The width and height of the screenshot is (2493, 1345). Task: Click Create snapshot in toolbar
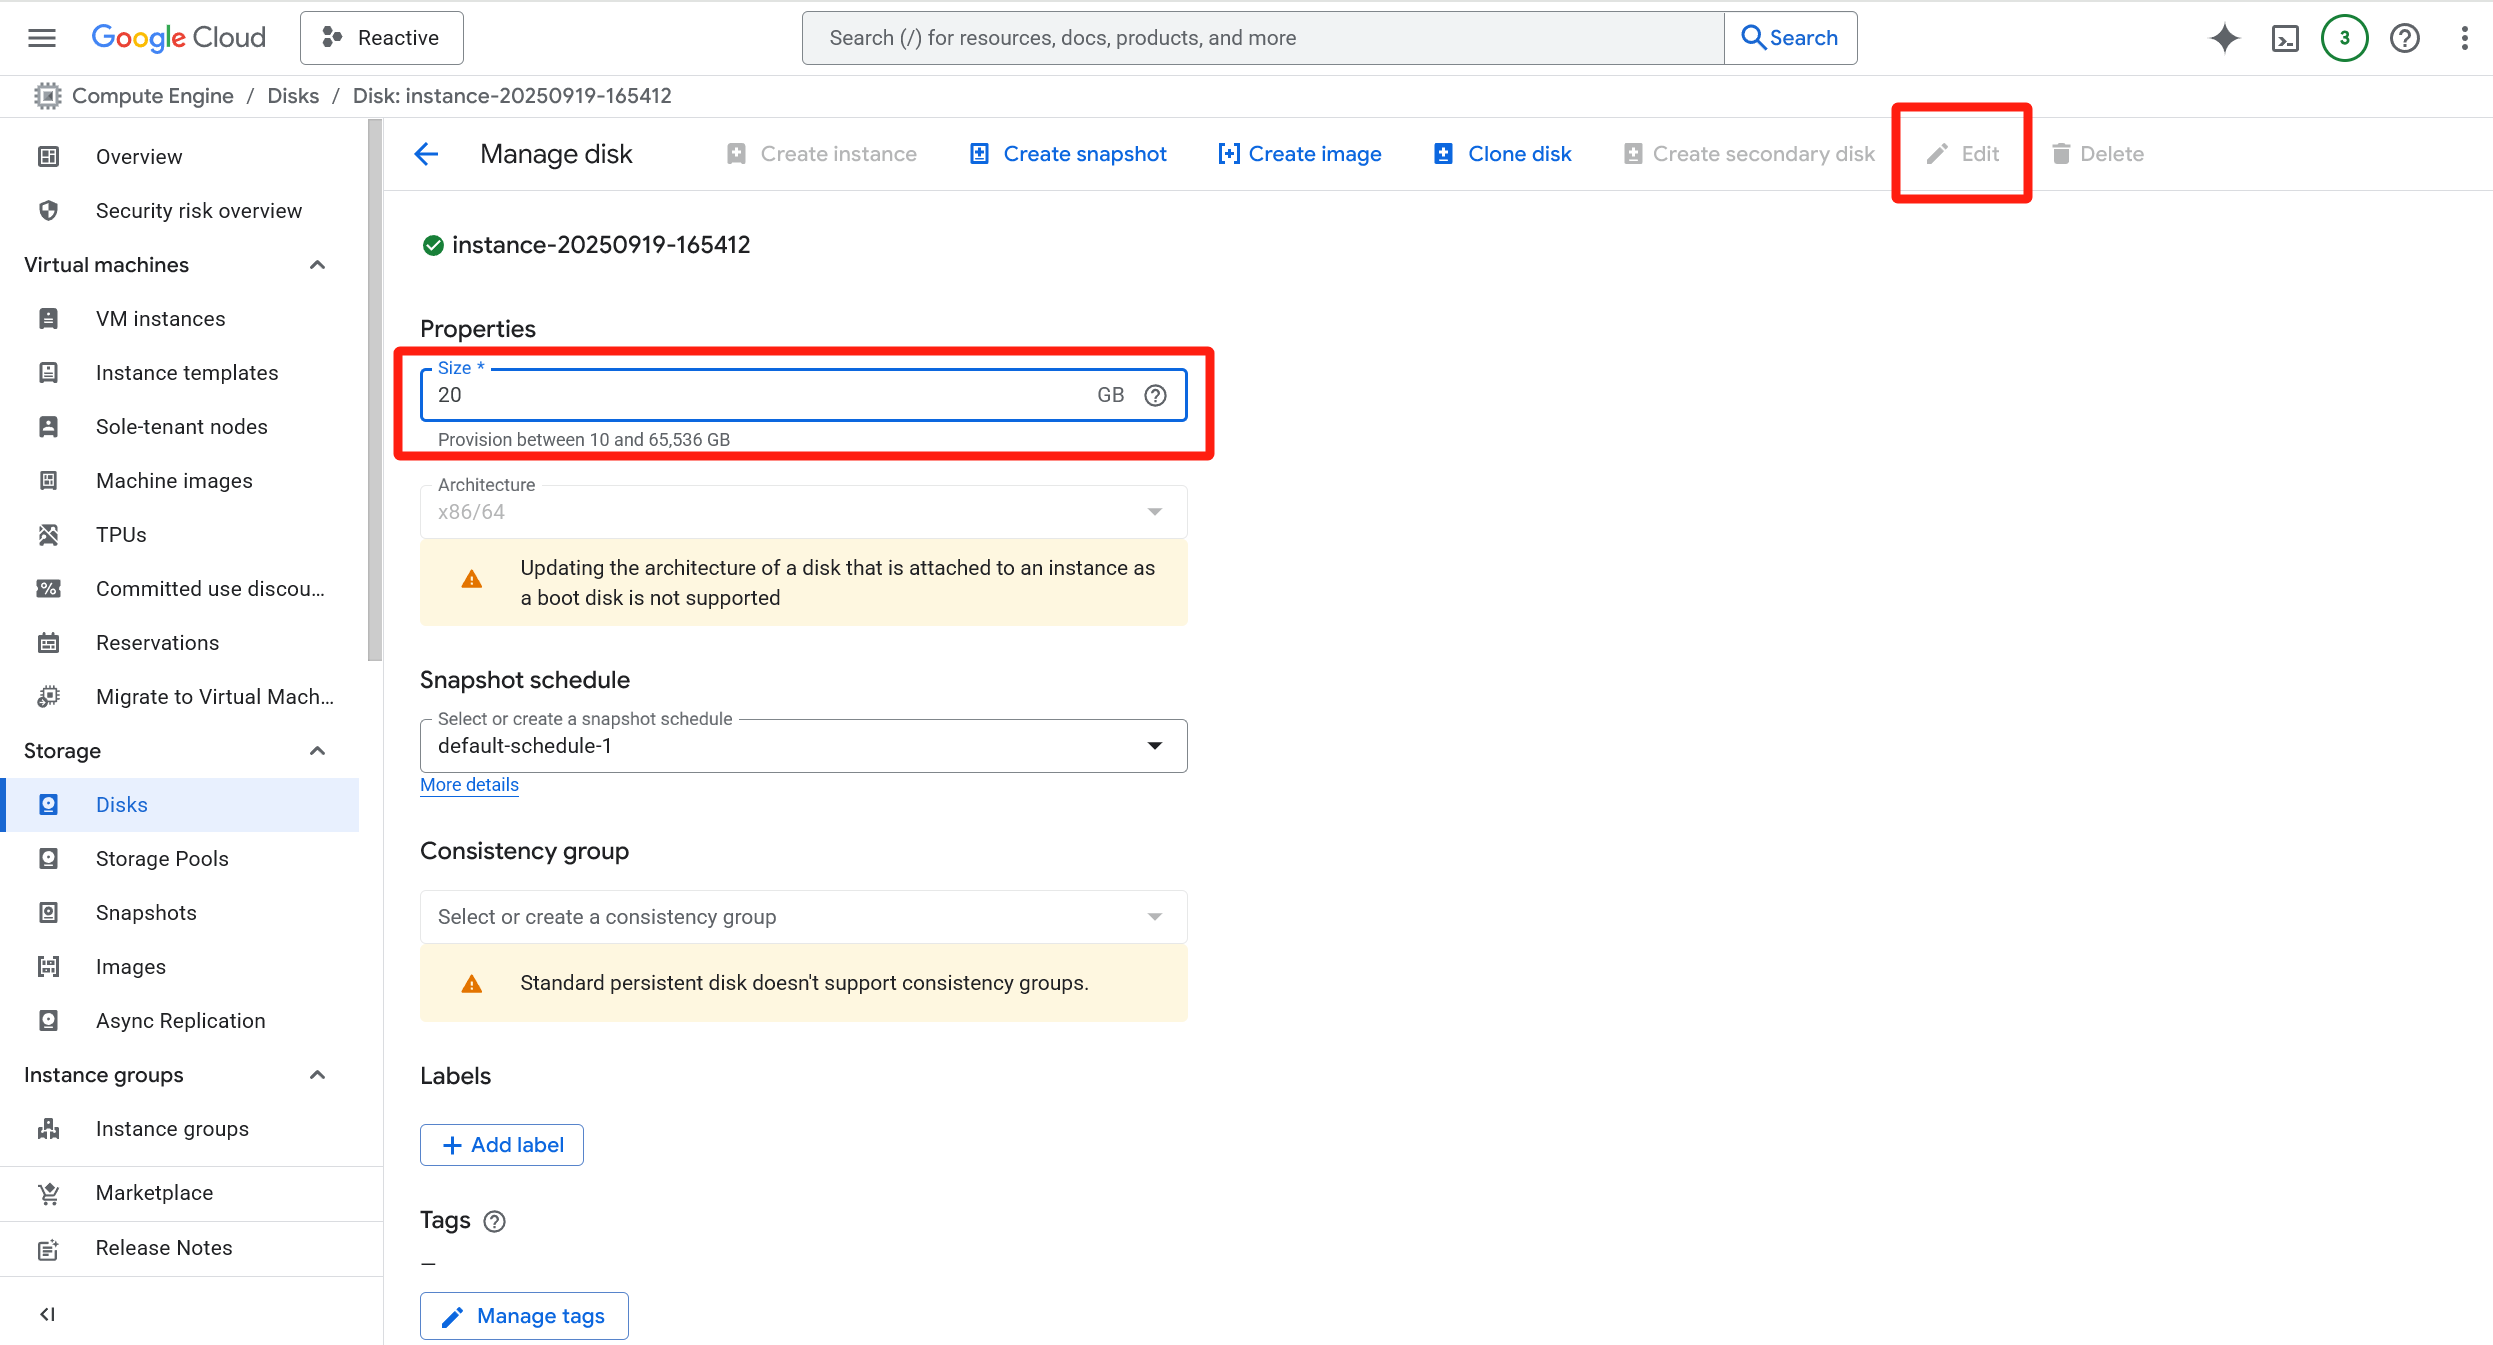(1067, 154)
